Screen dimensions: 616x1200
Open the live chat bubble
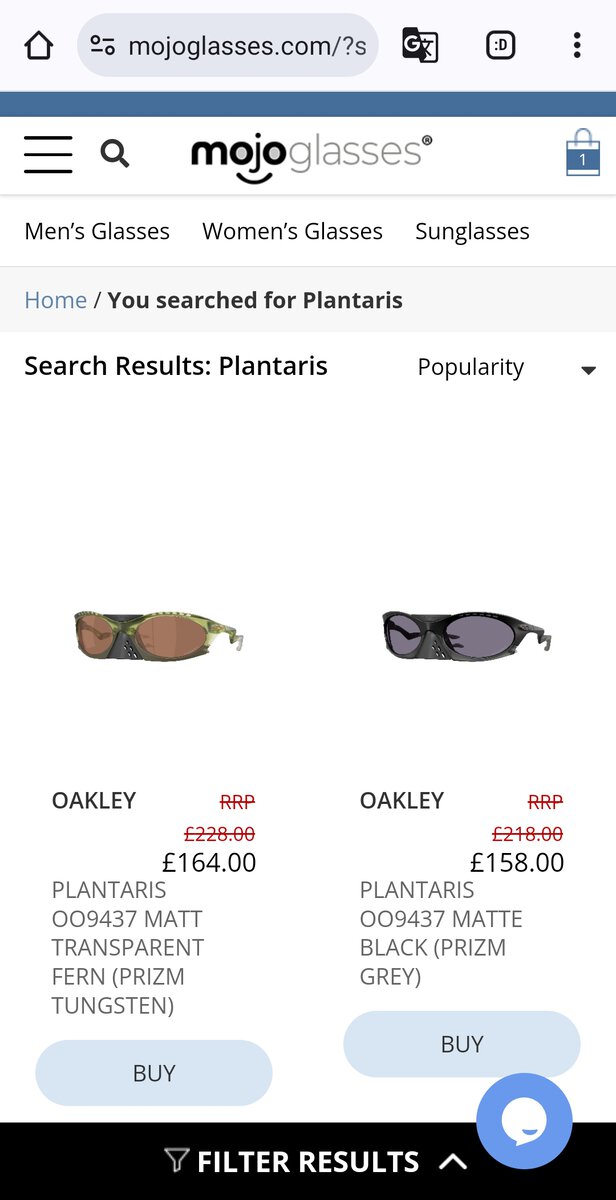[524, 1121]
